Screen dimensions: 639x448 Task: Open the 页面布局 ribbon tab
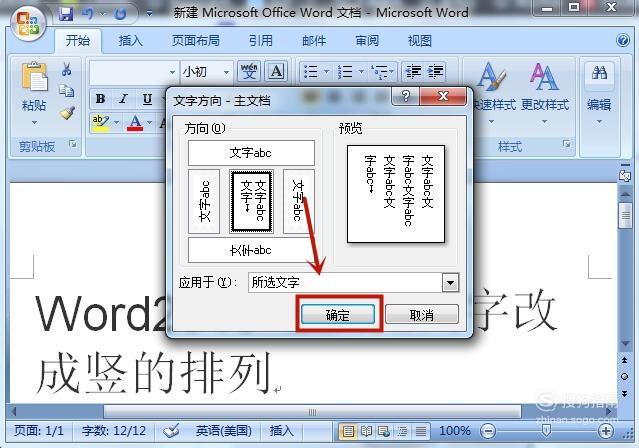196,40
